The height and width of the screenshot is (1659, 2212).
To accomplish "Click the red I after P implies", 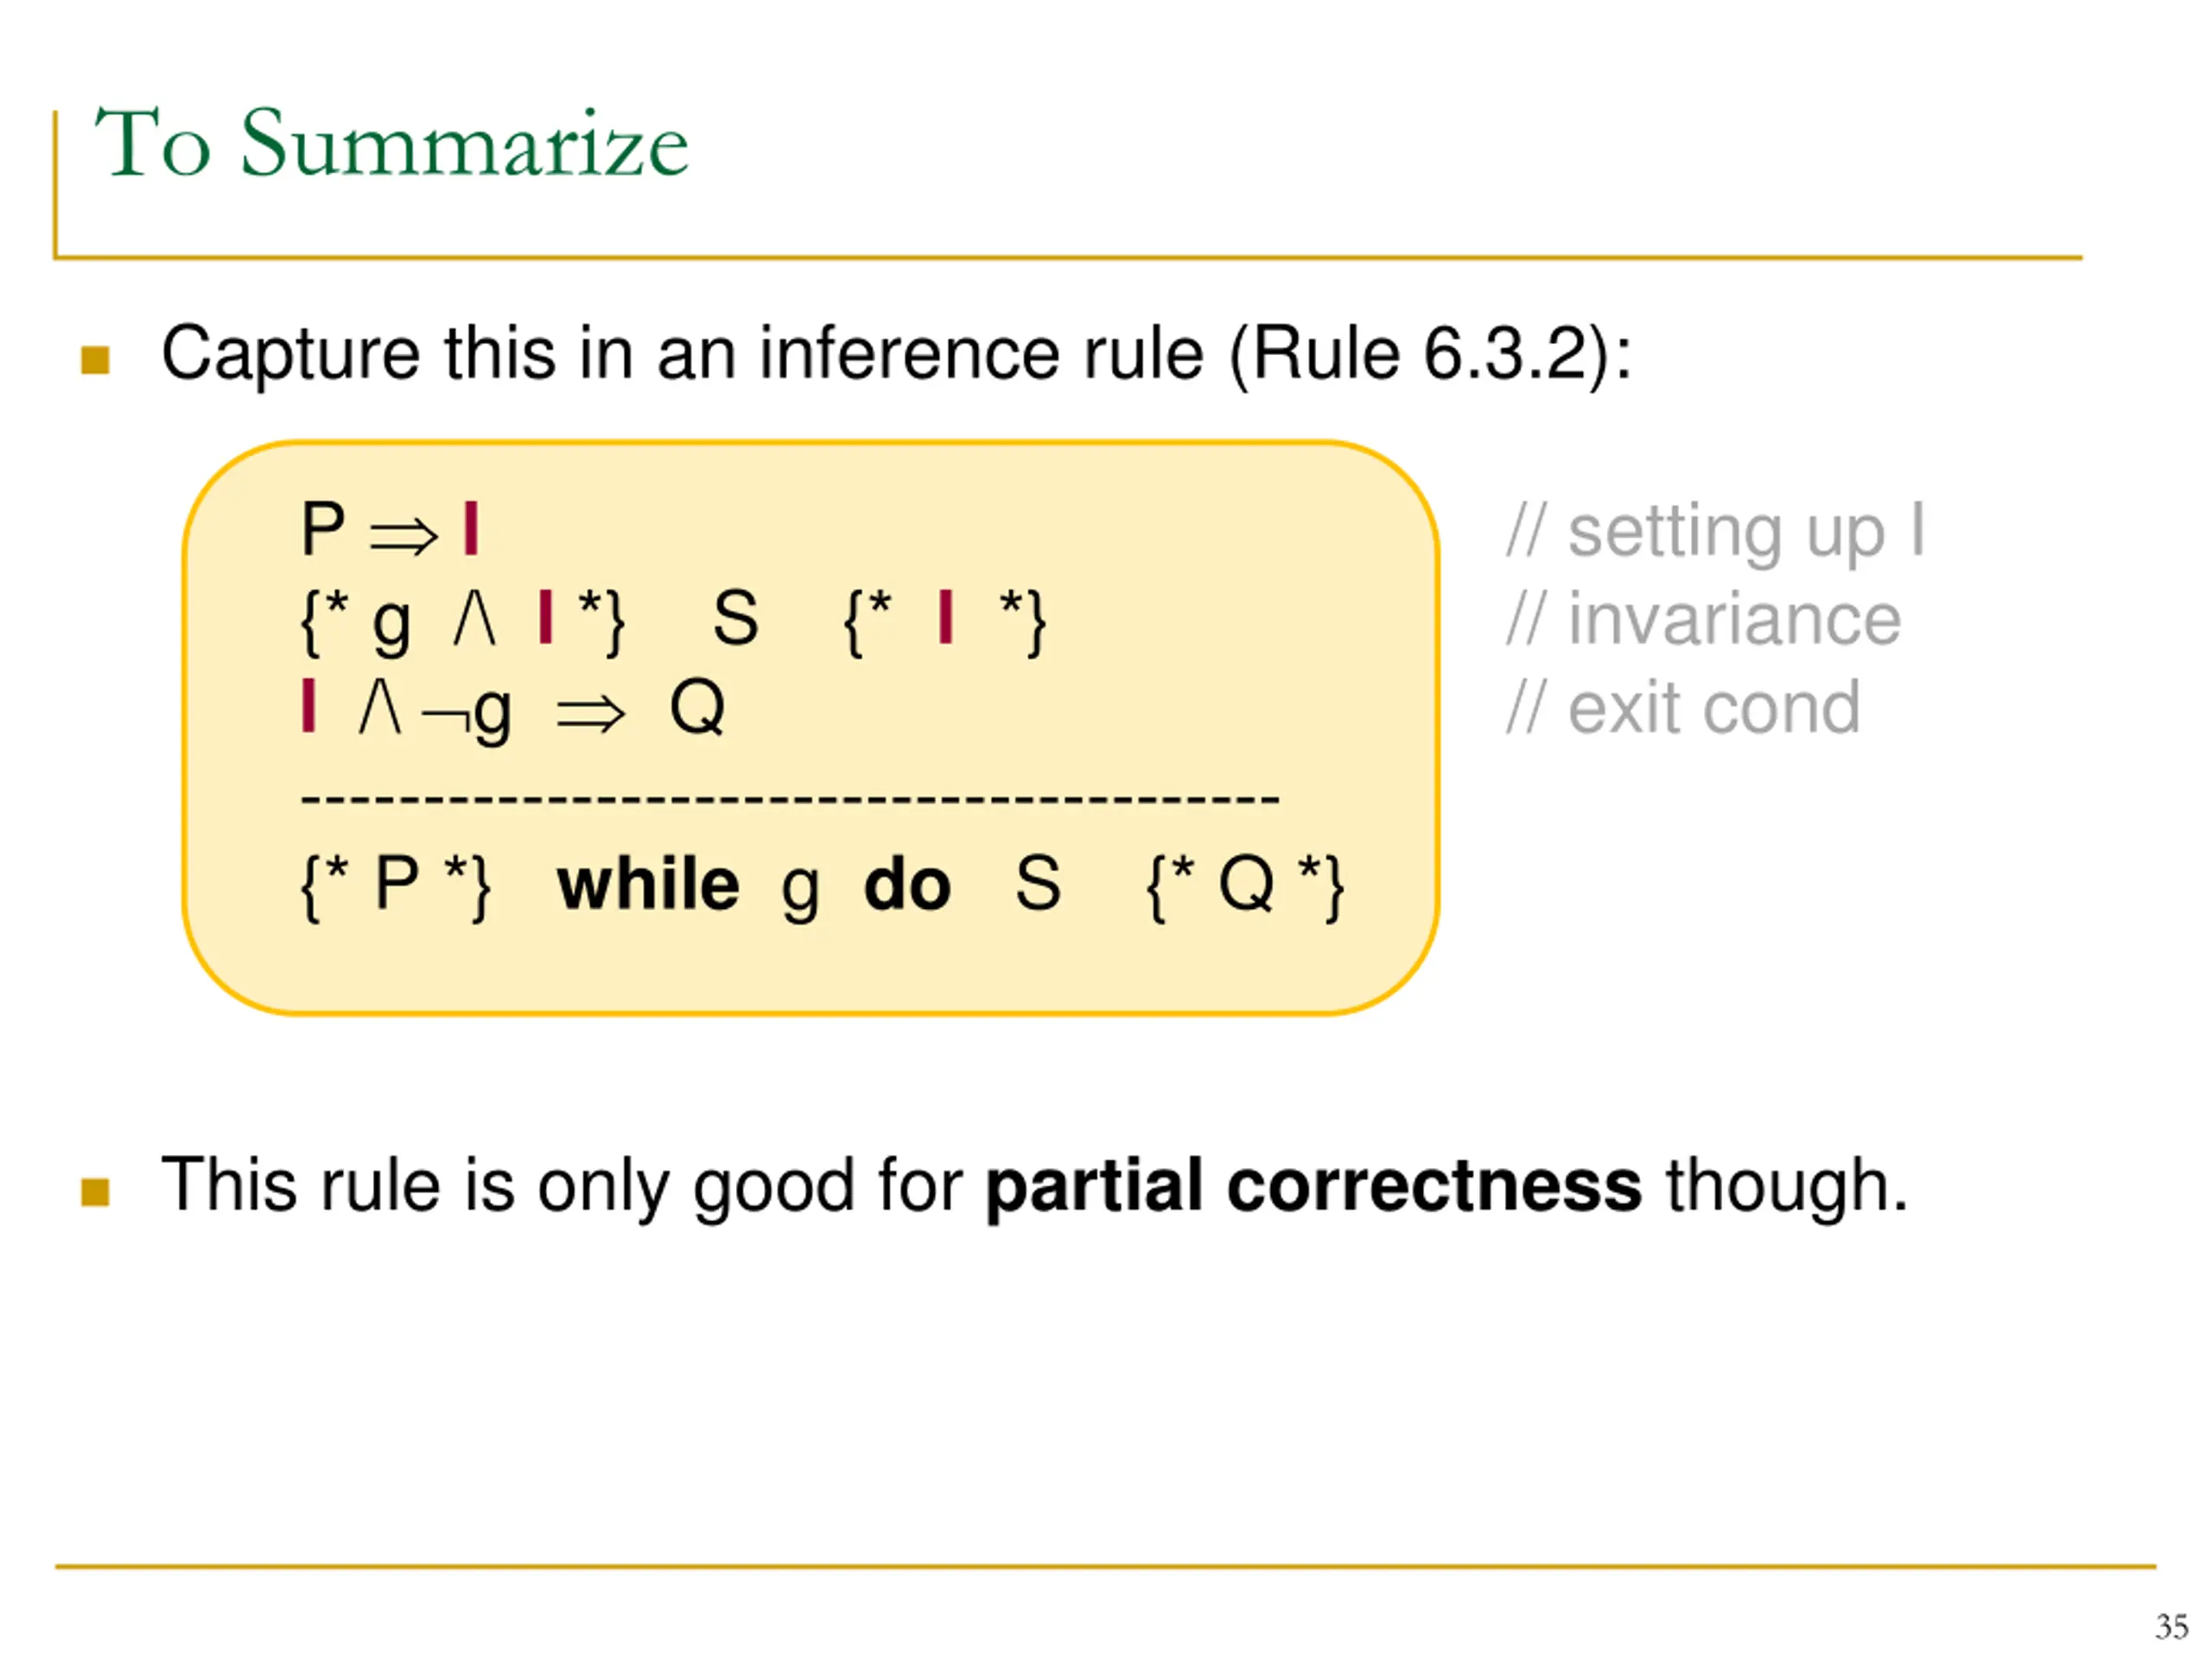I will click(x=472, y=529).
